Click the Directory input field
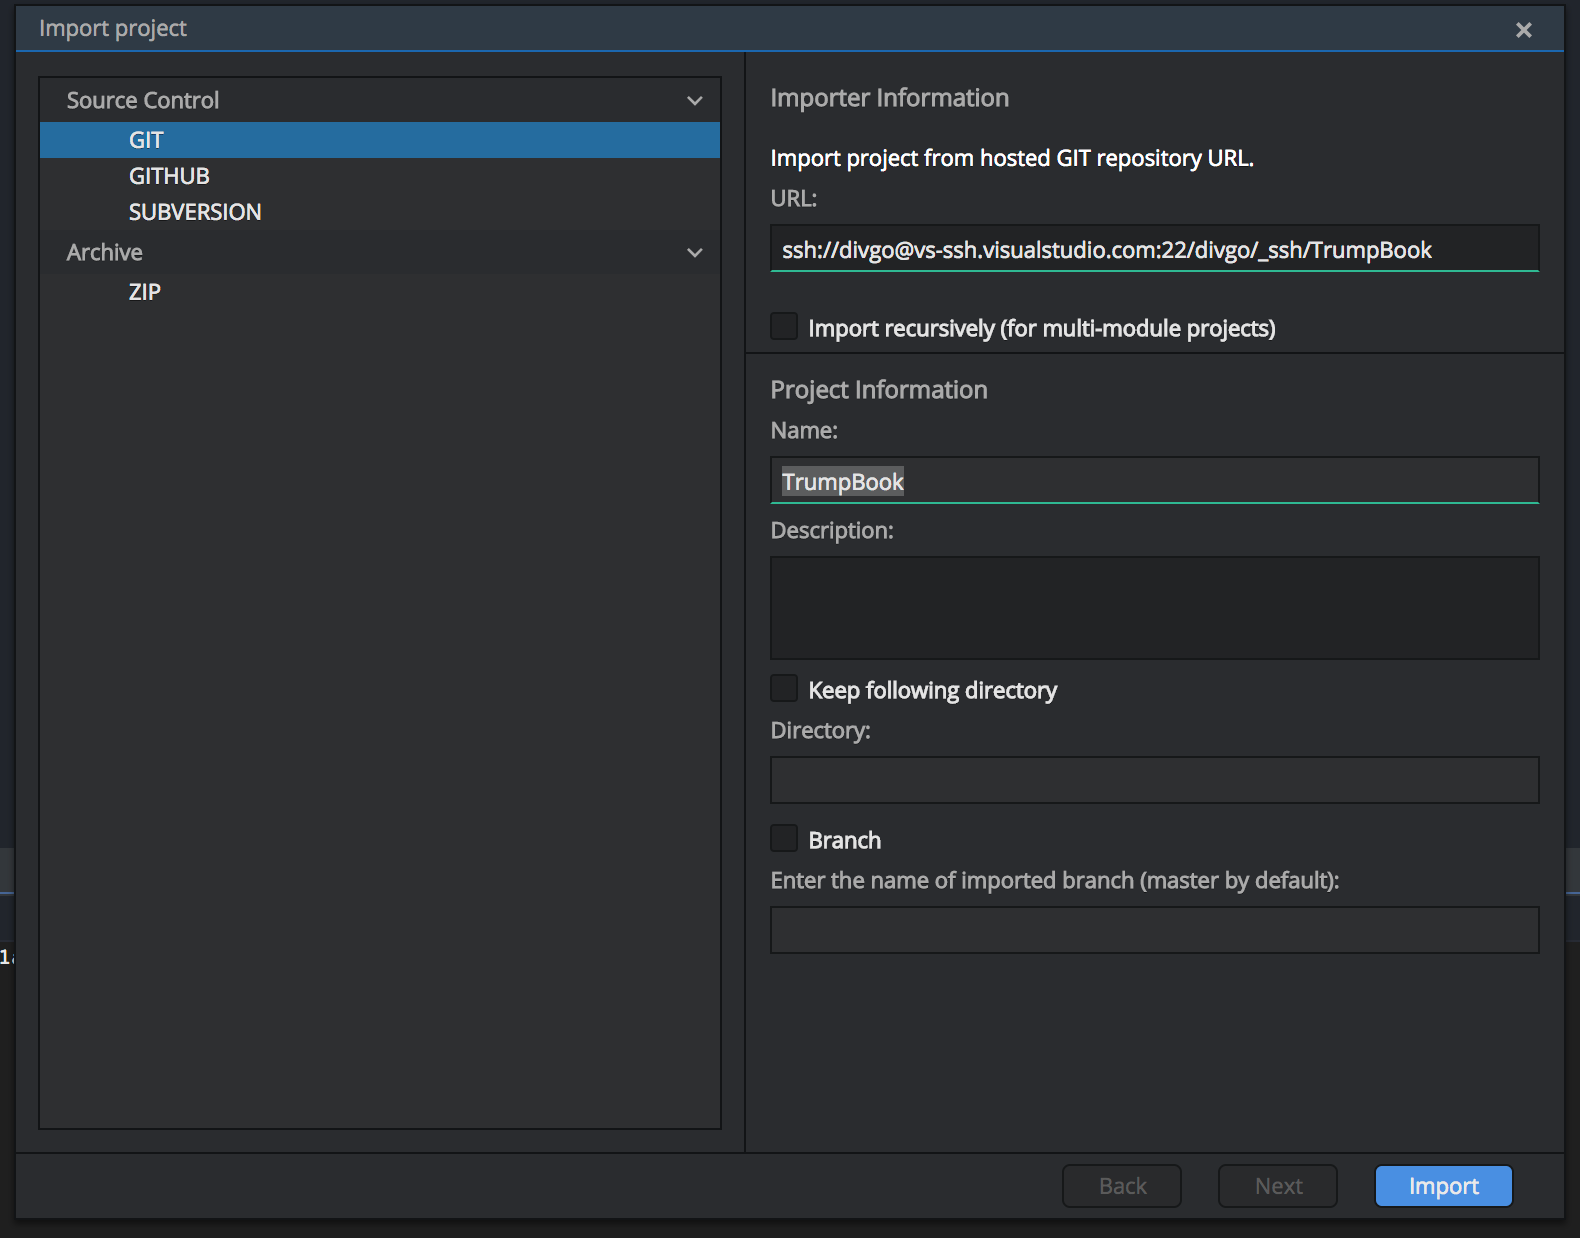The image size is (1580, 1238). [x=1153, y=780]
